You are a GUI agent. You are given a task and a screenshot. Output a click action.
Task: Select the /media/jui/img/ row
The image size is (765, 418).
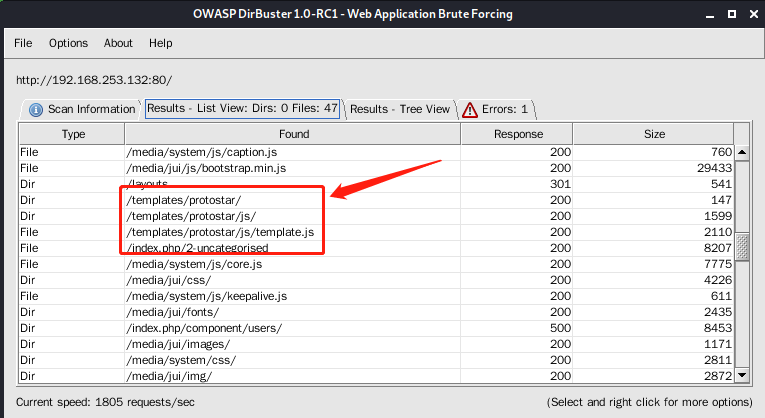pos(377,376)
